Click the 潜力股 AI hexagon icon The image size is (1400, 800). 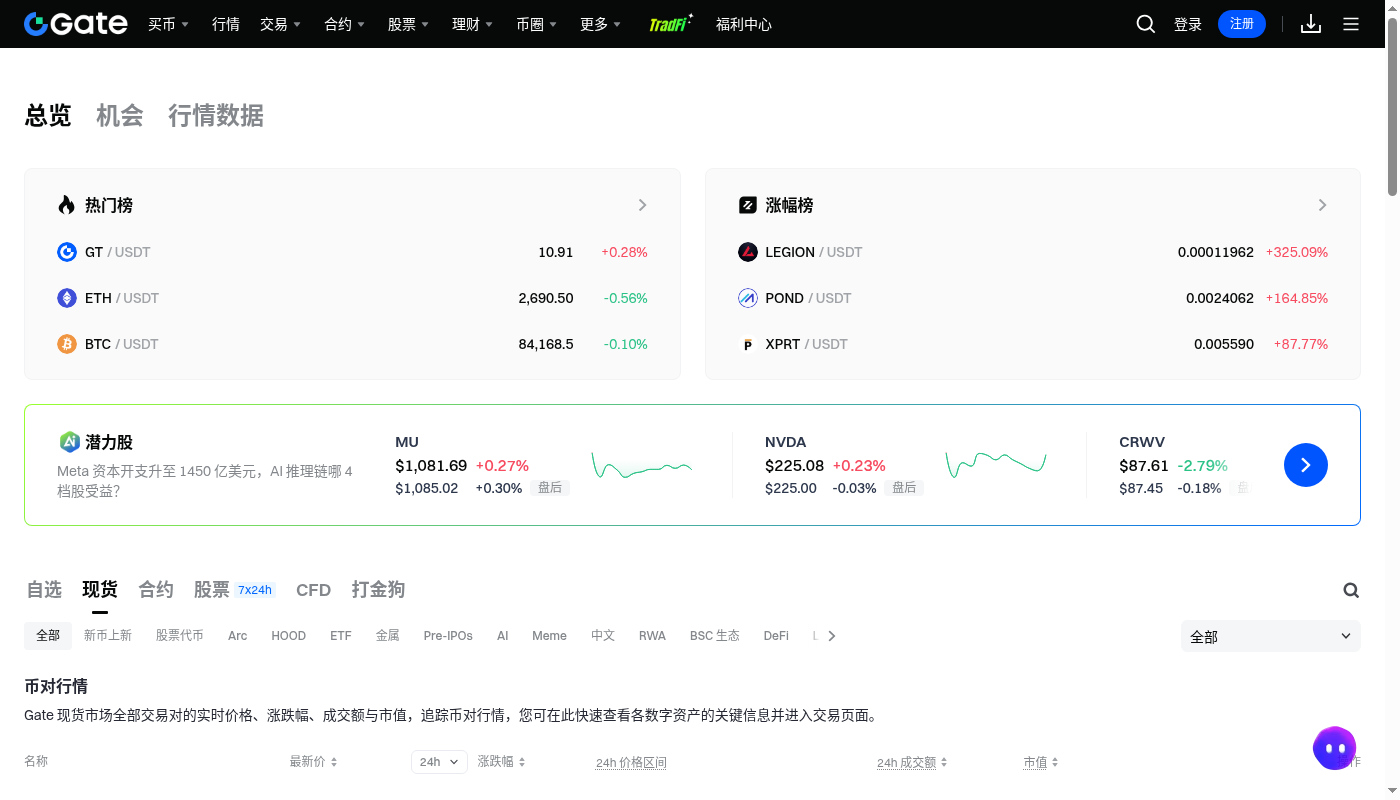pyautogui.click(x=69, y=441)
